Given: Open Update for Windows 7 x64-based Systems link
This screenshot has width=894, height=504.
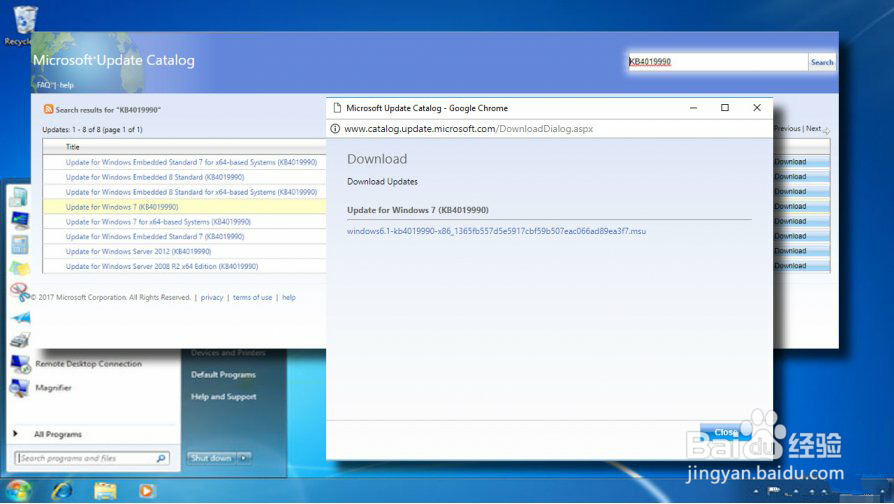Looking at the screenshot, I should tap(158, 222).
